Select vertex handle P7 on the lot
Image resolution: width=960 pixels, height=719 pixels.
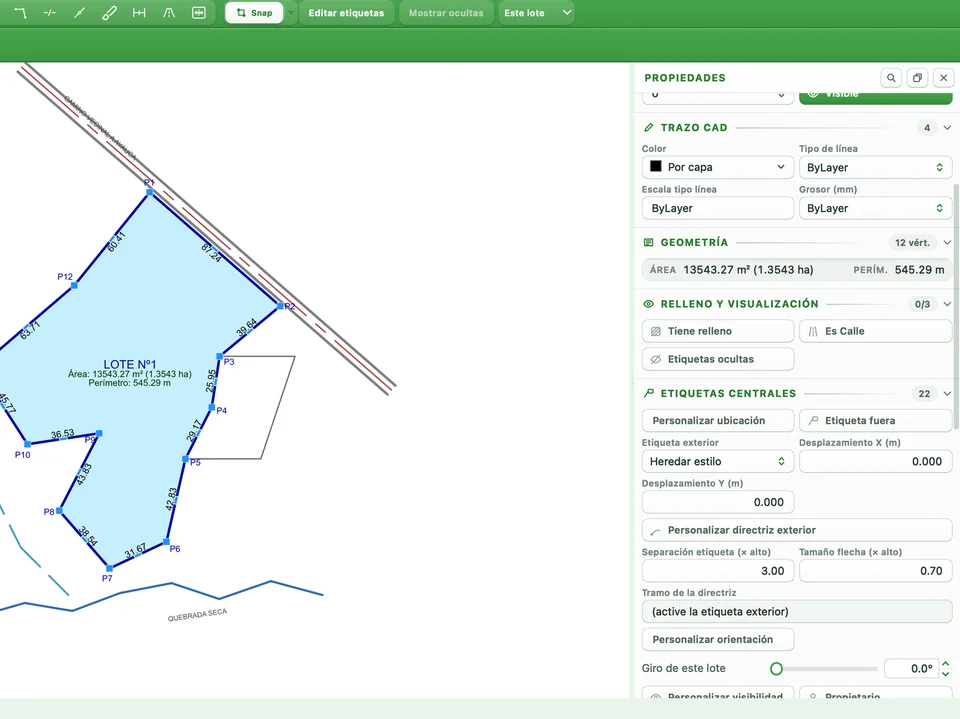click(x=109, y=568)
